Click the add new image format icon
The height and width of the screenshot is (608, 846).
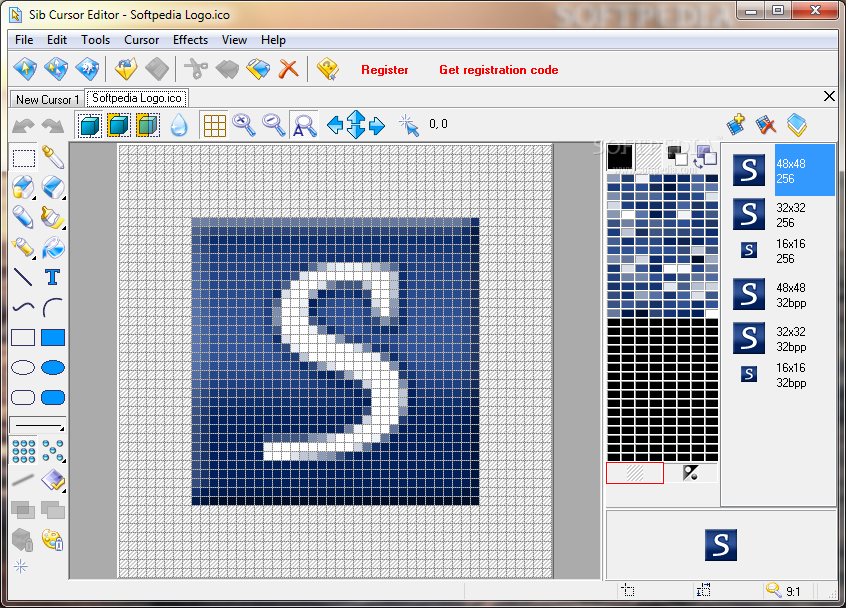pos(736,125)
